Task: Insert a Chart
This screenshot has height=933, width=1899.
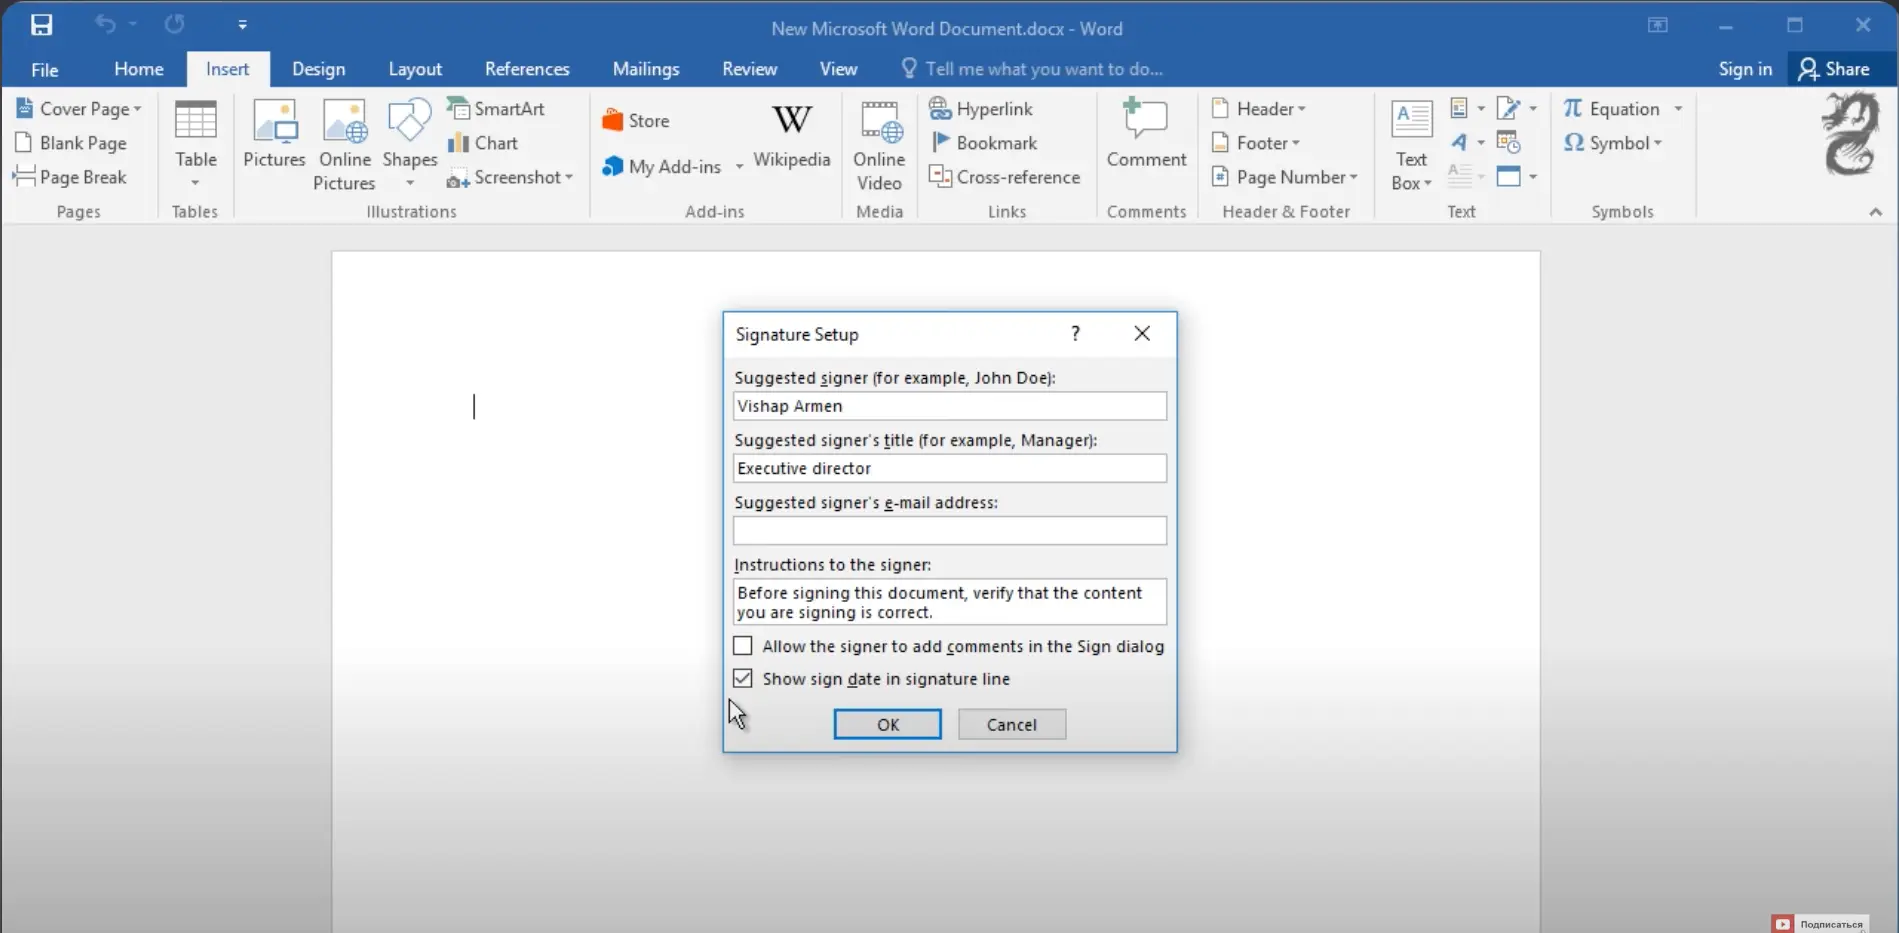Action: [483, 143]
